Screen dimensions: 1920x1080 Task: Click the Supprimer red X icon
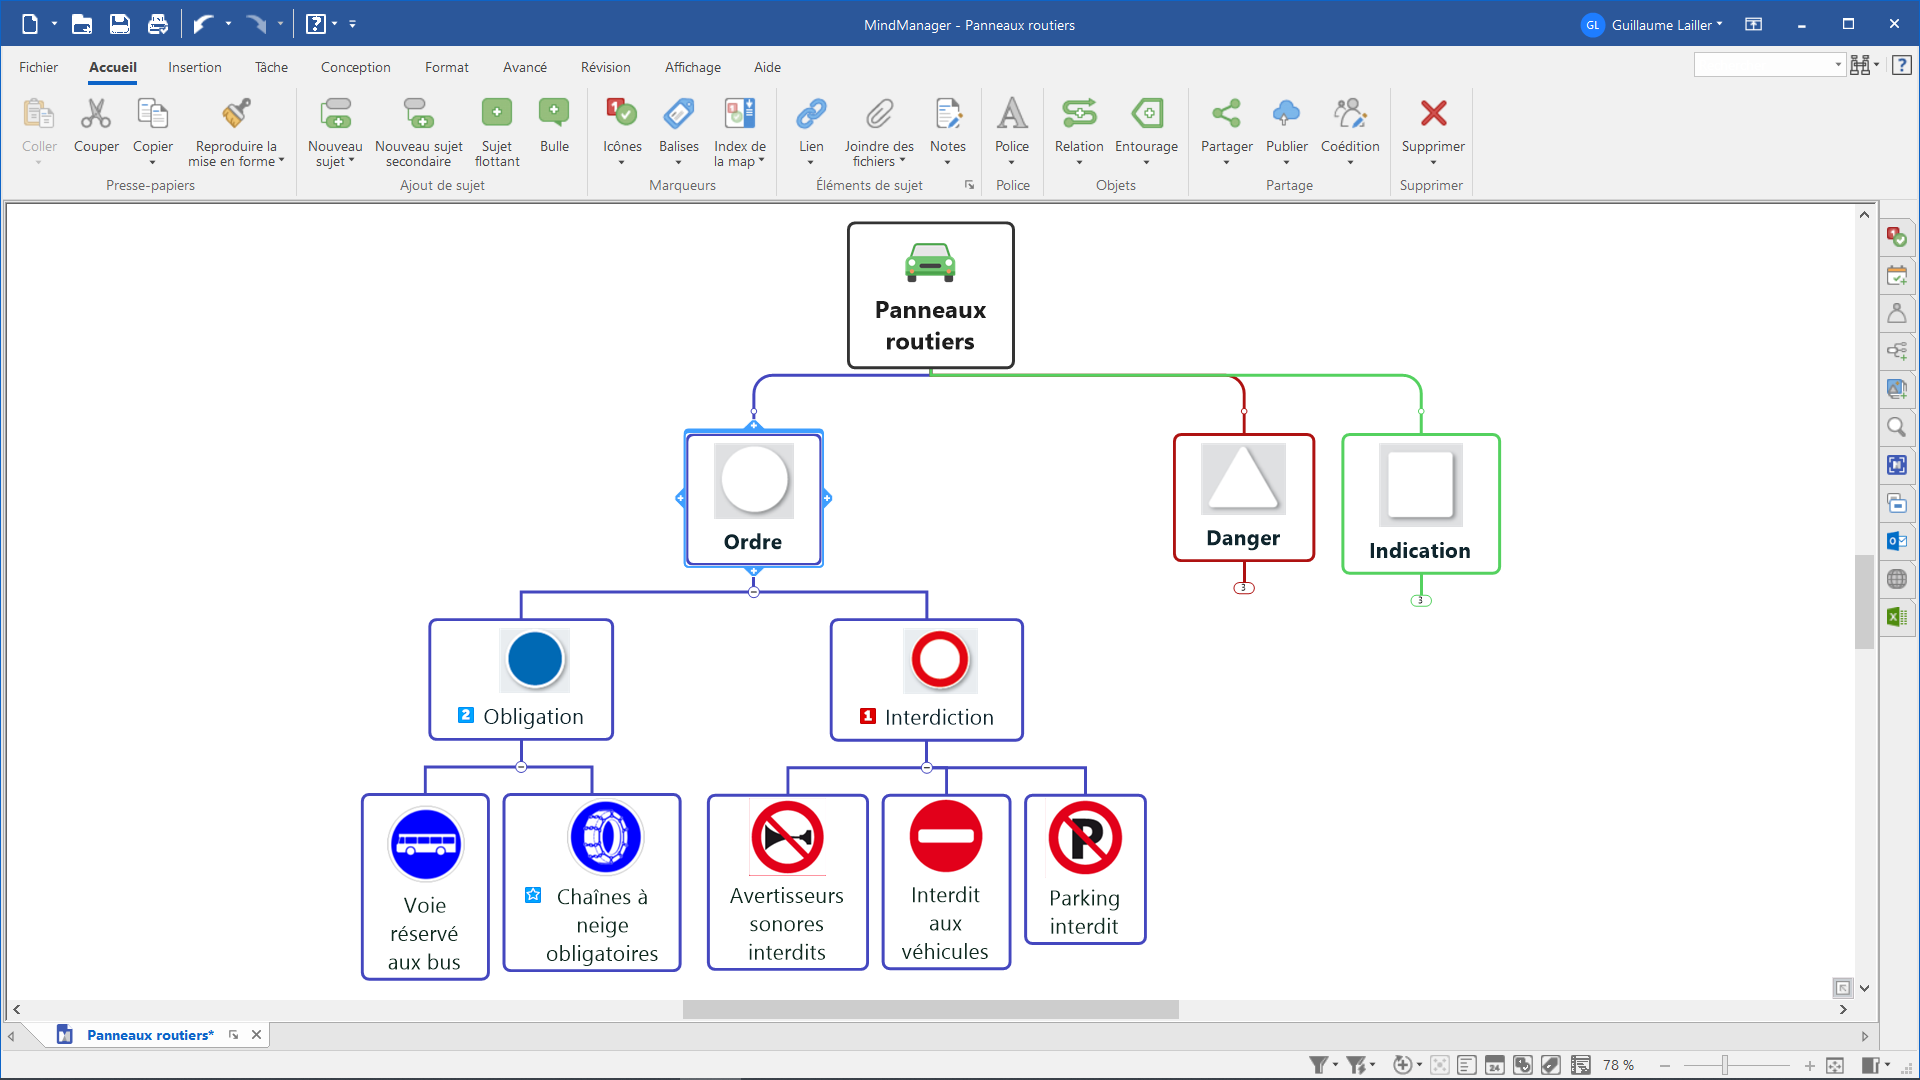[x=1433, y=114]
